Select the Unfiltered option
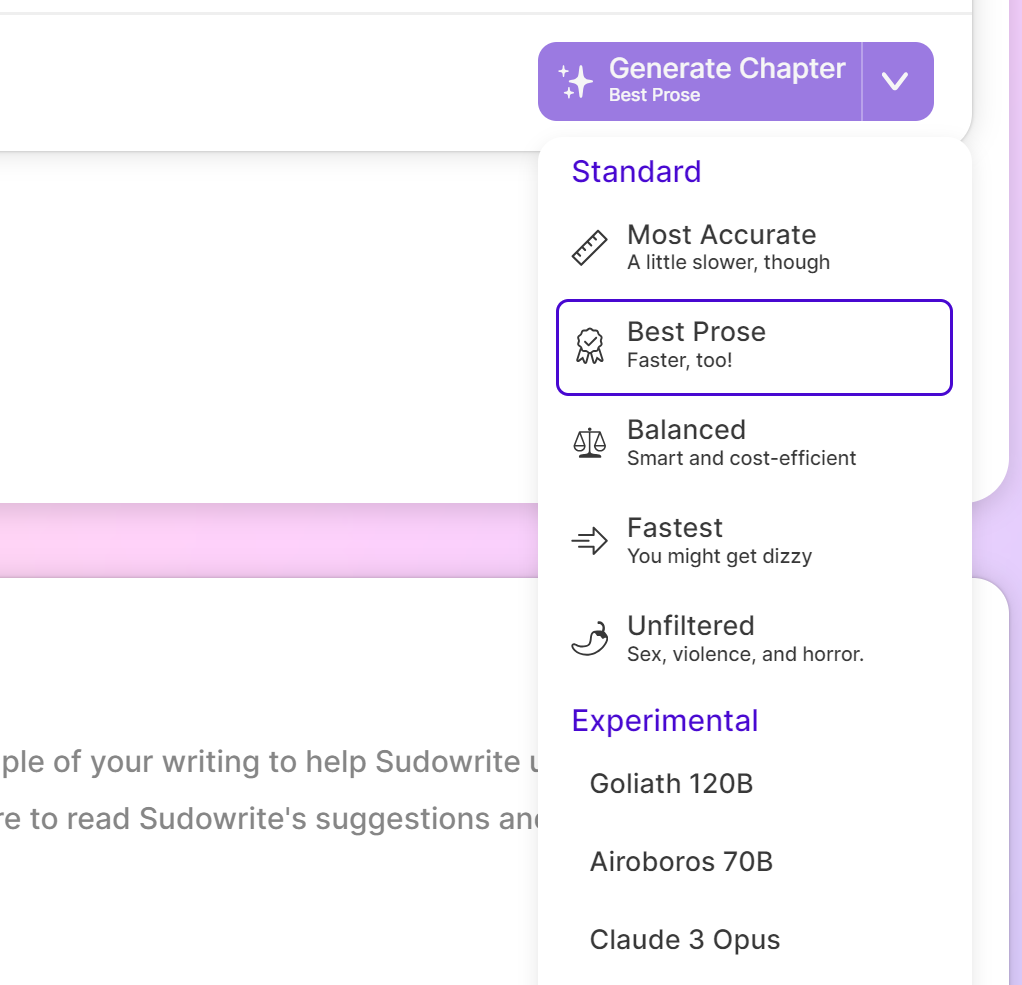Viewport: 1022px width, 985px height. (x=754, y=640)
